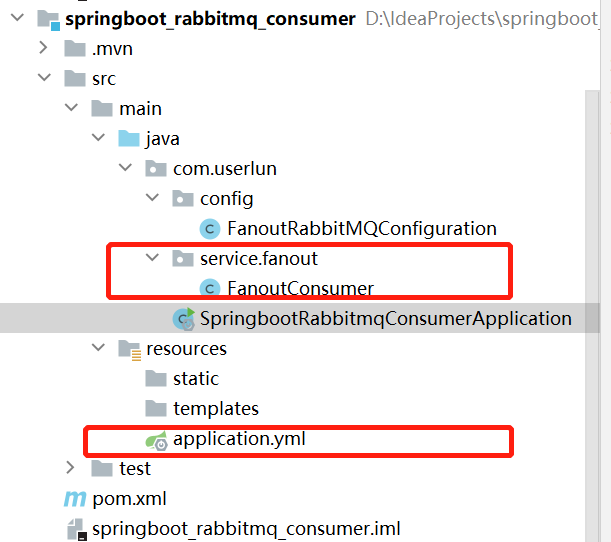Open FanoutRabbitMQConfiguration class
The height and width of the screenshot is (542, 611).
click(x=362, y=229)
